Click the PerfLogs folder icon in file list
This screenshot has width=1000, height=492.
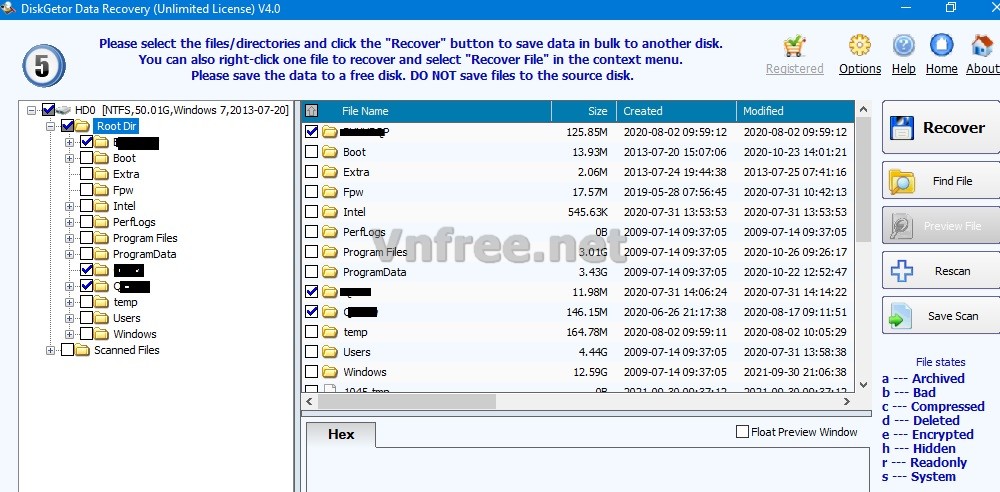pyautogui.click(x=330, y=232)
